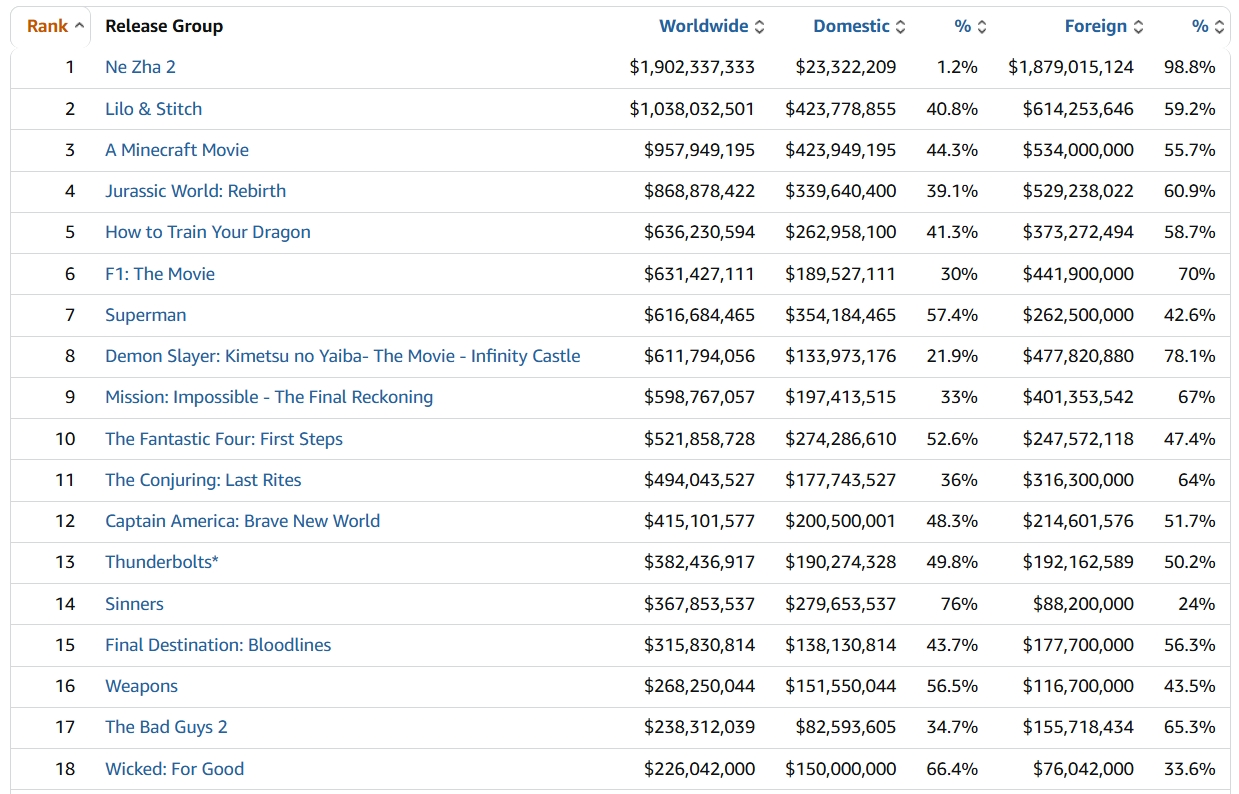Viewport: 1239px width, 794px height.
Task: Open Mission: Impossible Final Reckoning
Action: [269, 397]
